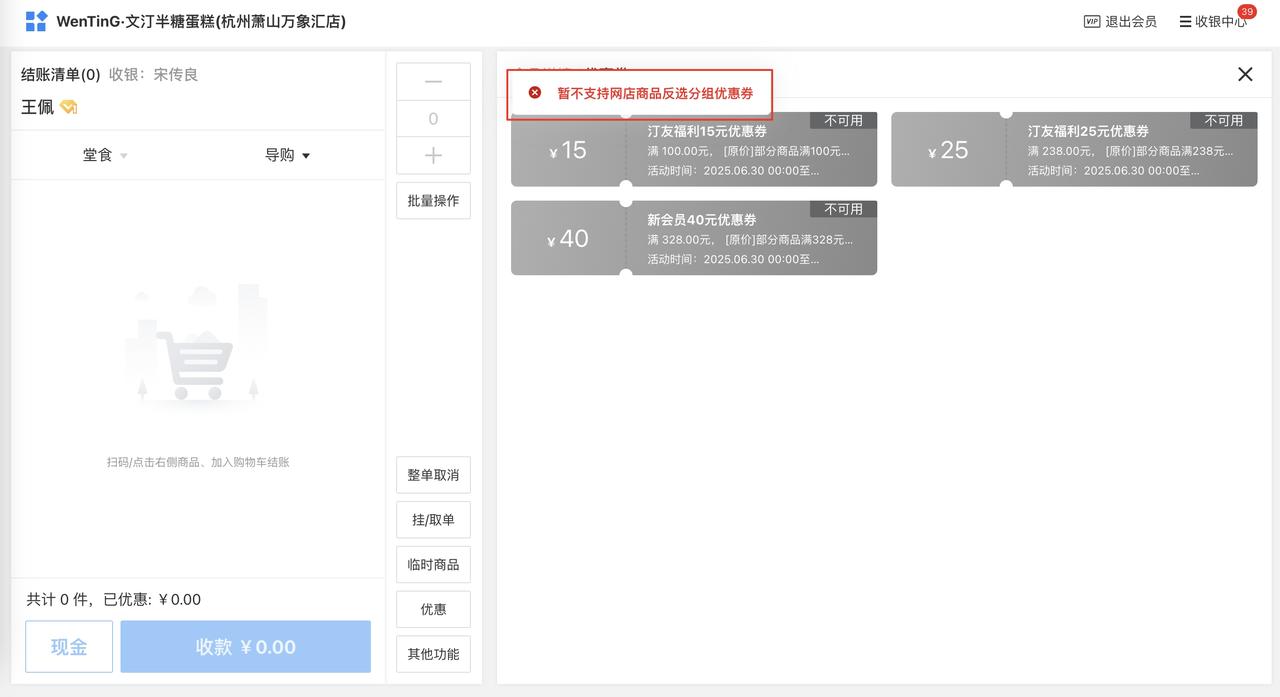Click the VIP exit member icon
This screenshot has width=1280, height=697.
point(1092,21)
